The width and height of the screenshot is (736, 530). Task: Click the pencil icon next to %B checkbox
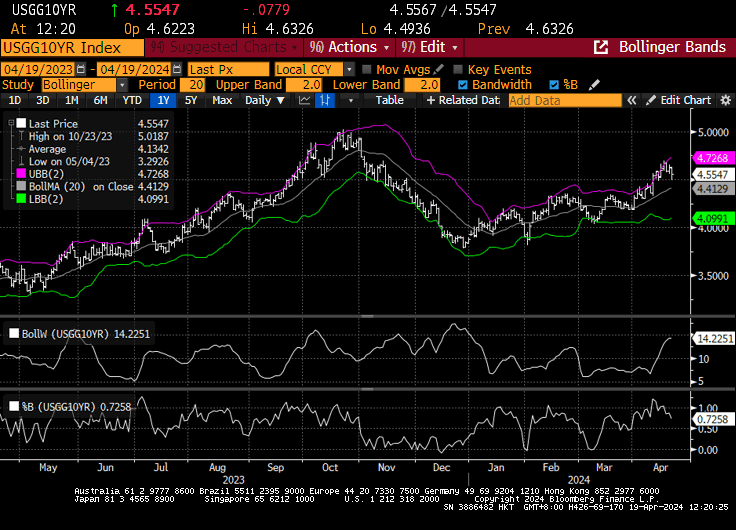pyautogui.click(x=594, y=85)
